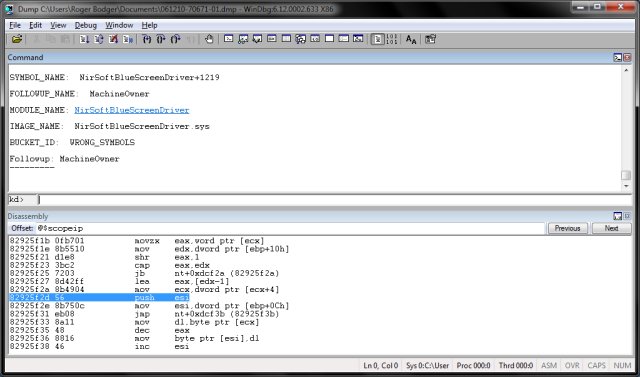Click Command pane scrollbar up arrow

coord(626,70)
